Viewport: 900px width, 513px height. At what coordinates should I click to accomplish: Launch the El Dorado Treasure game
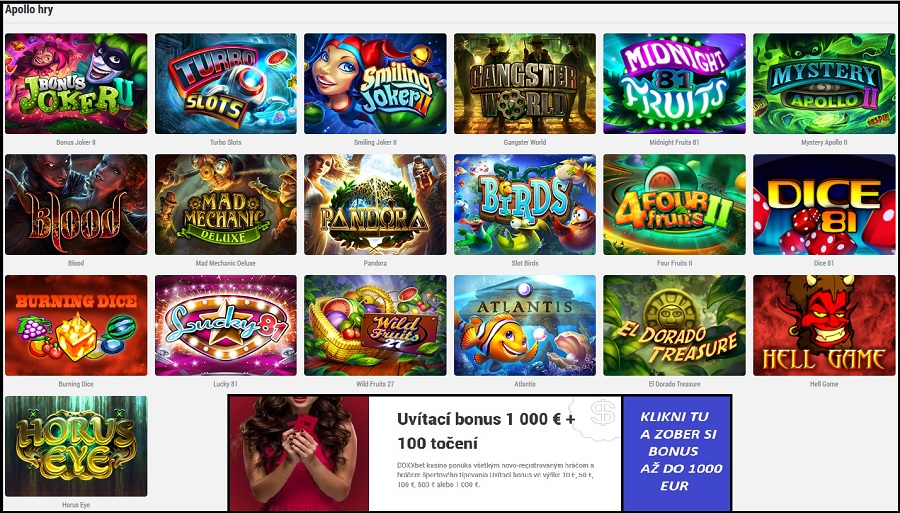click(674, 325)
